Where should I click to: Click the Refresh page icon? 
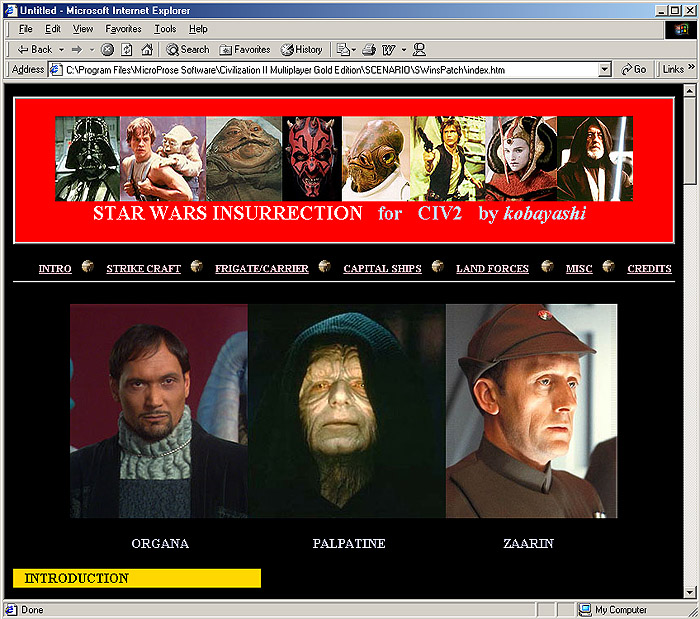pyautogui.click(x=127, y=49)
